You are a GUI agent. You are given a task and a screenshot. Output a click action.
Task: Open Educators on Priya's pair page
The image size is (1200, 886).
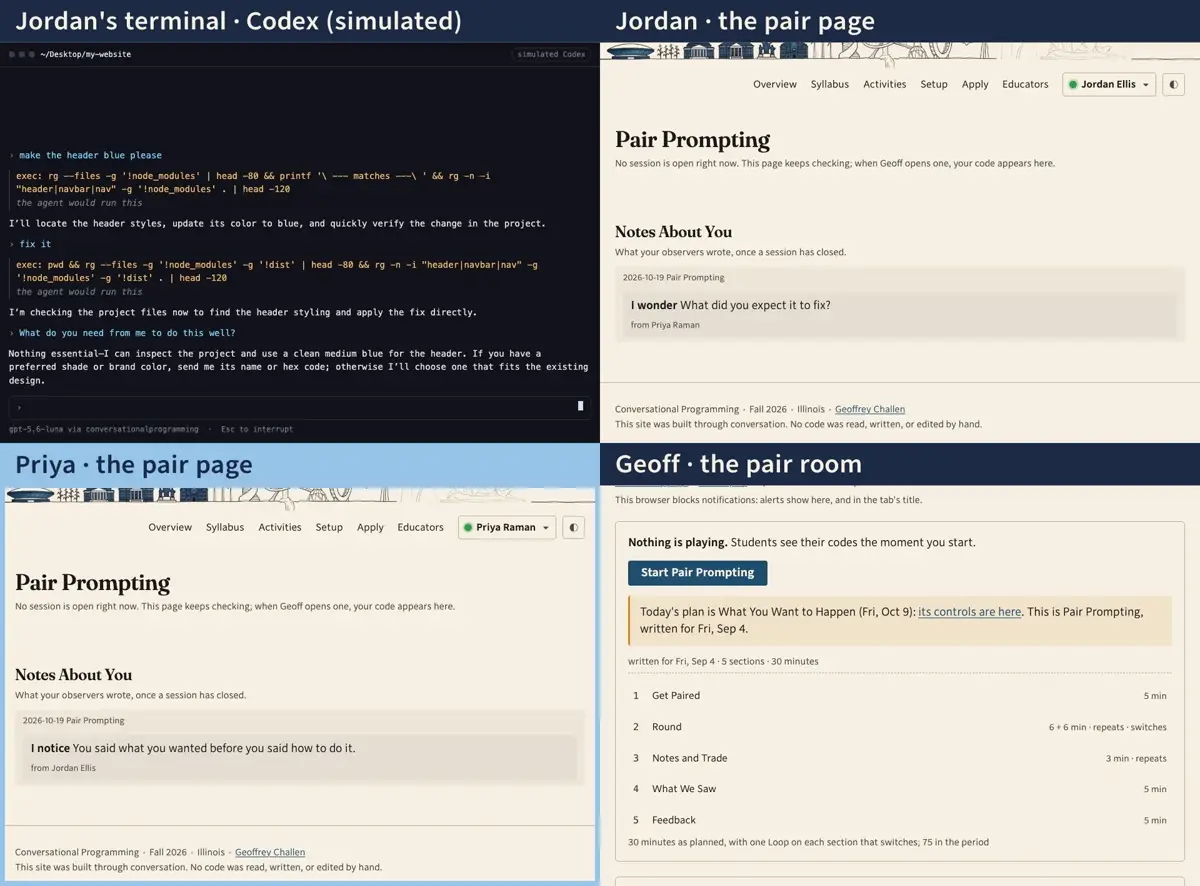point(420,527)
